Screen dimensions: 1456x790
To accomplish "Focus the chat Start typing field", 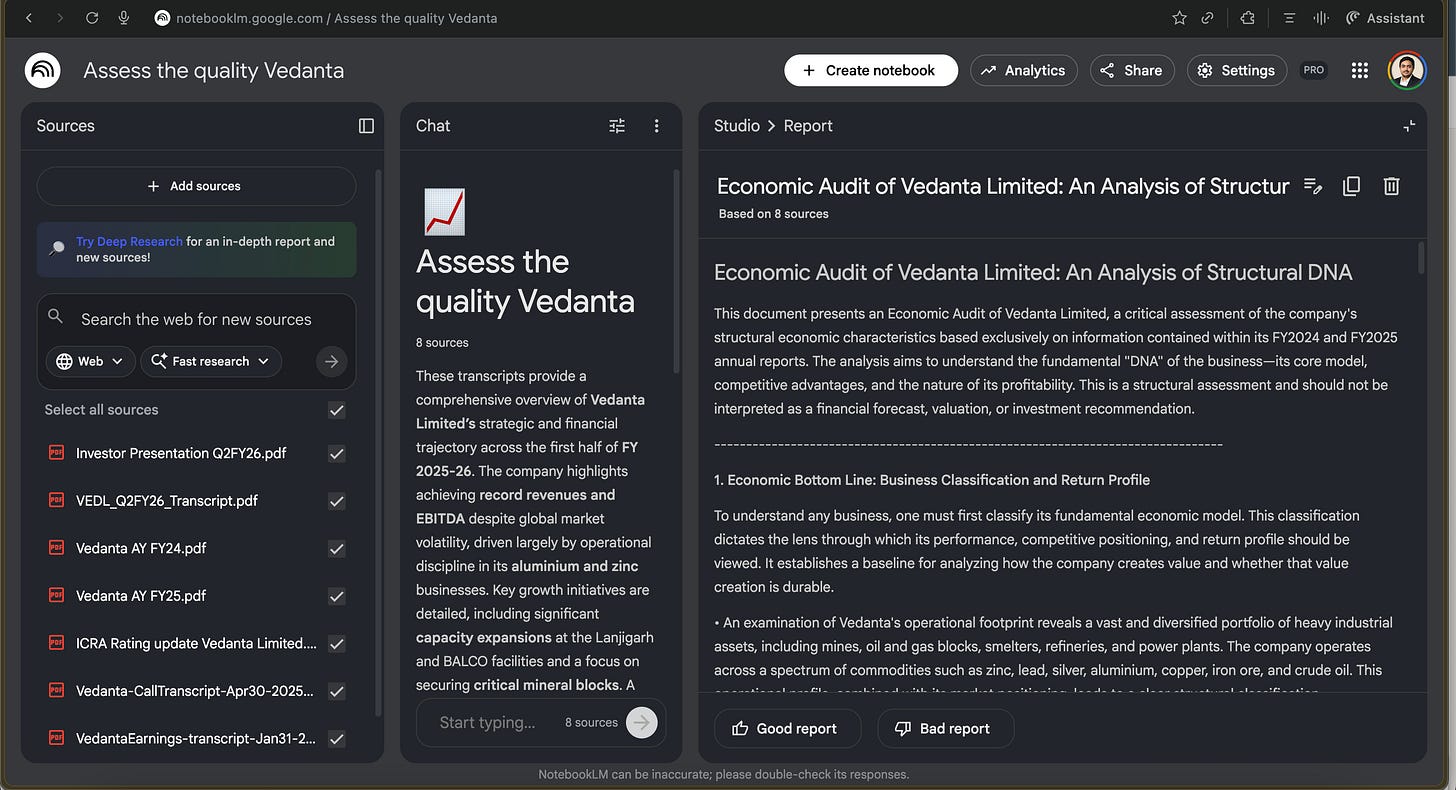I will pos(487,722).
